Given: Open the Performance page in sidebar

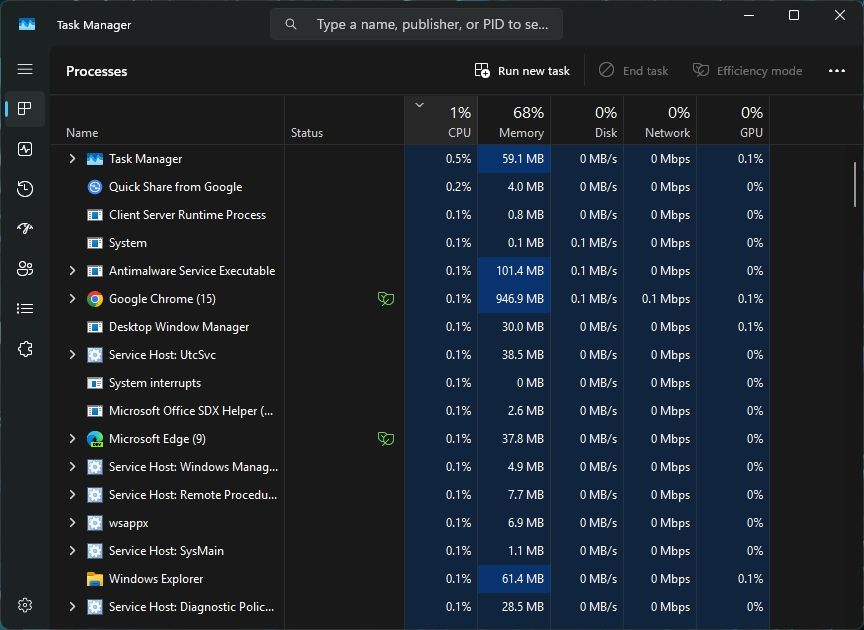Looking at the screenshot, I should [x=25, y=149].
